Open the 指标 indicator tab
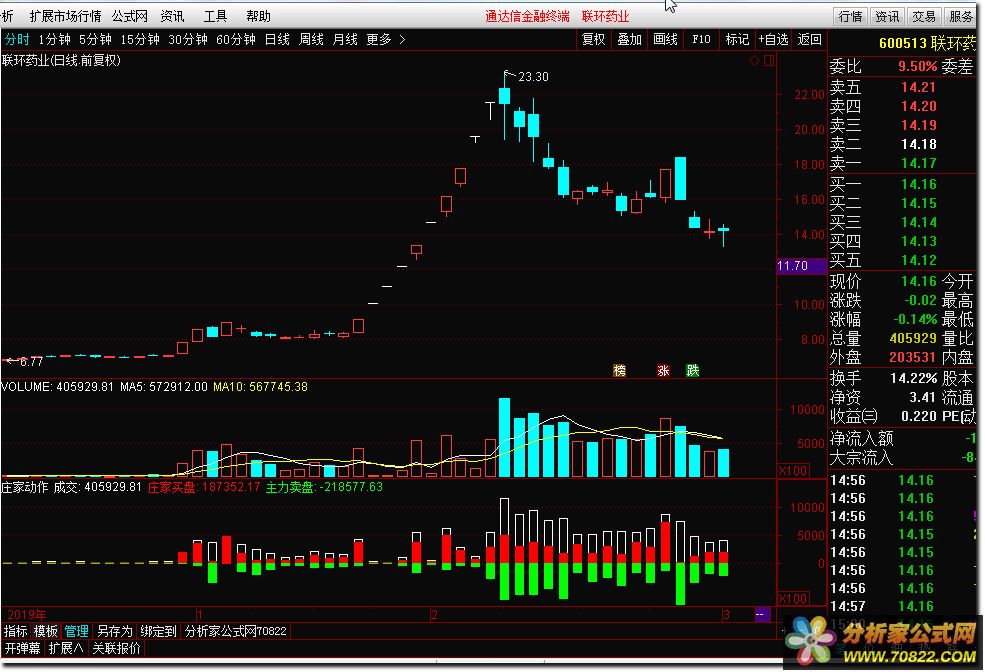985x672 pixels. click(x=16, y=631)
